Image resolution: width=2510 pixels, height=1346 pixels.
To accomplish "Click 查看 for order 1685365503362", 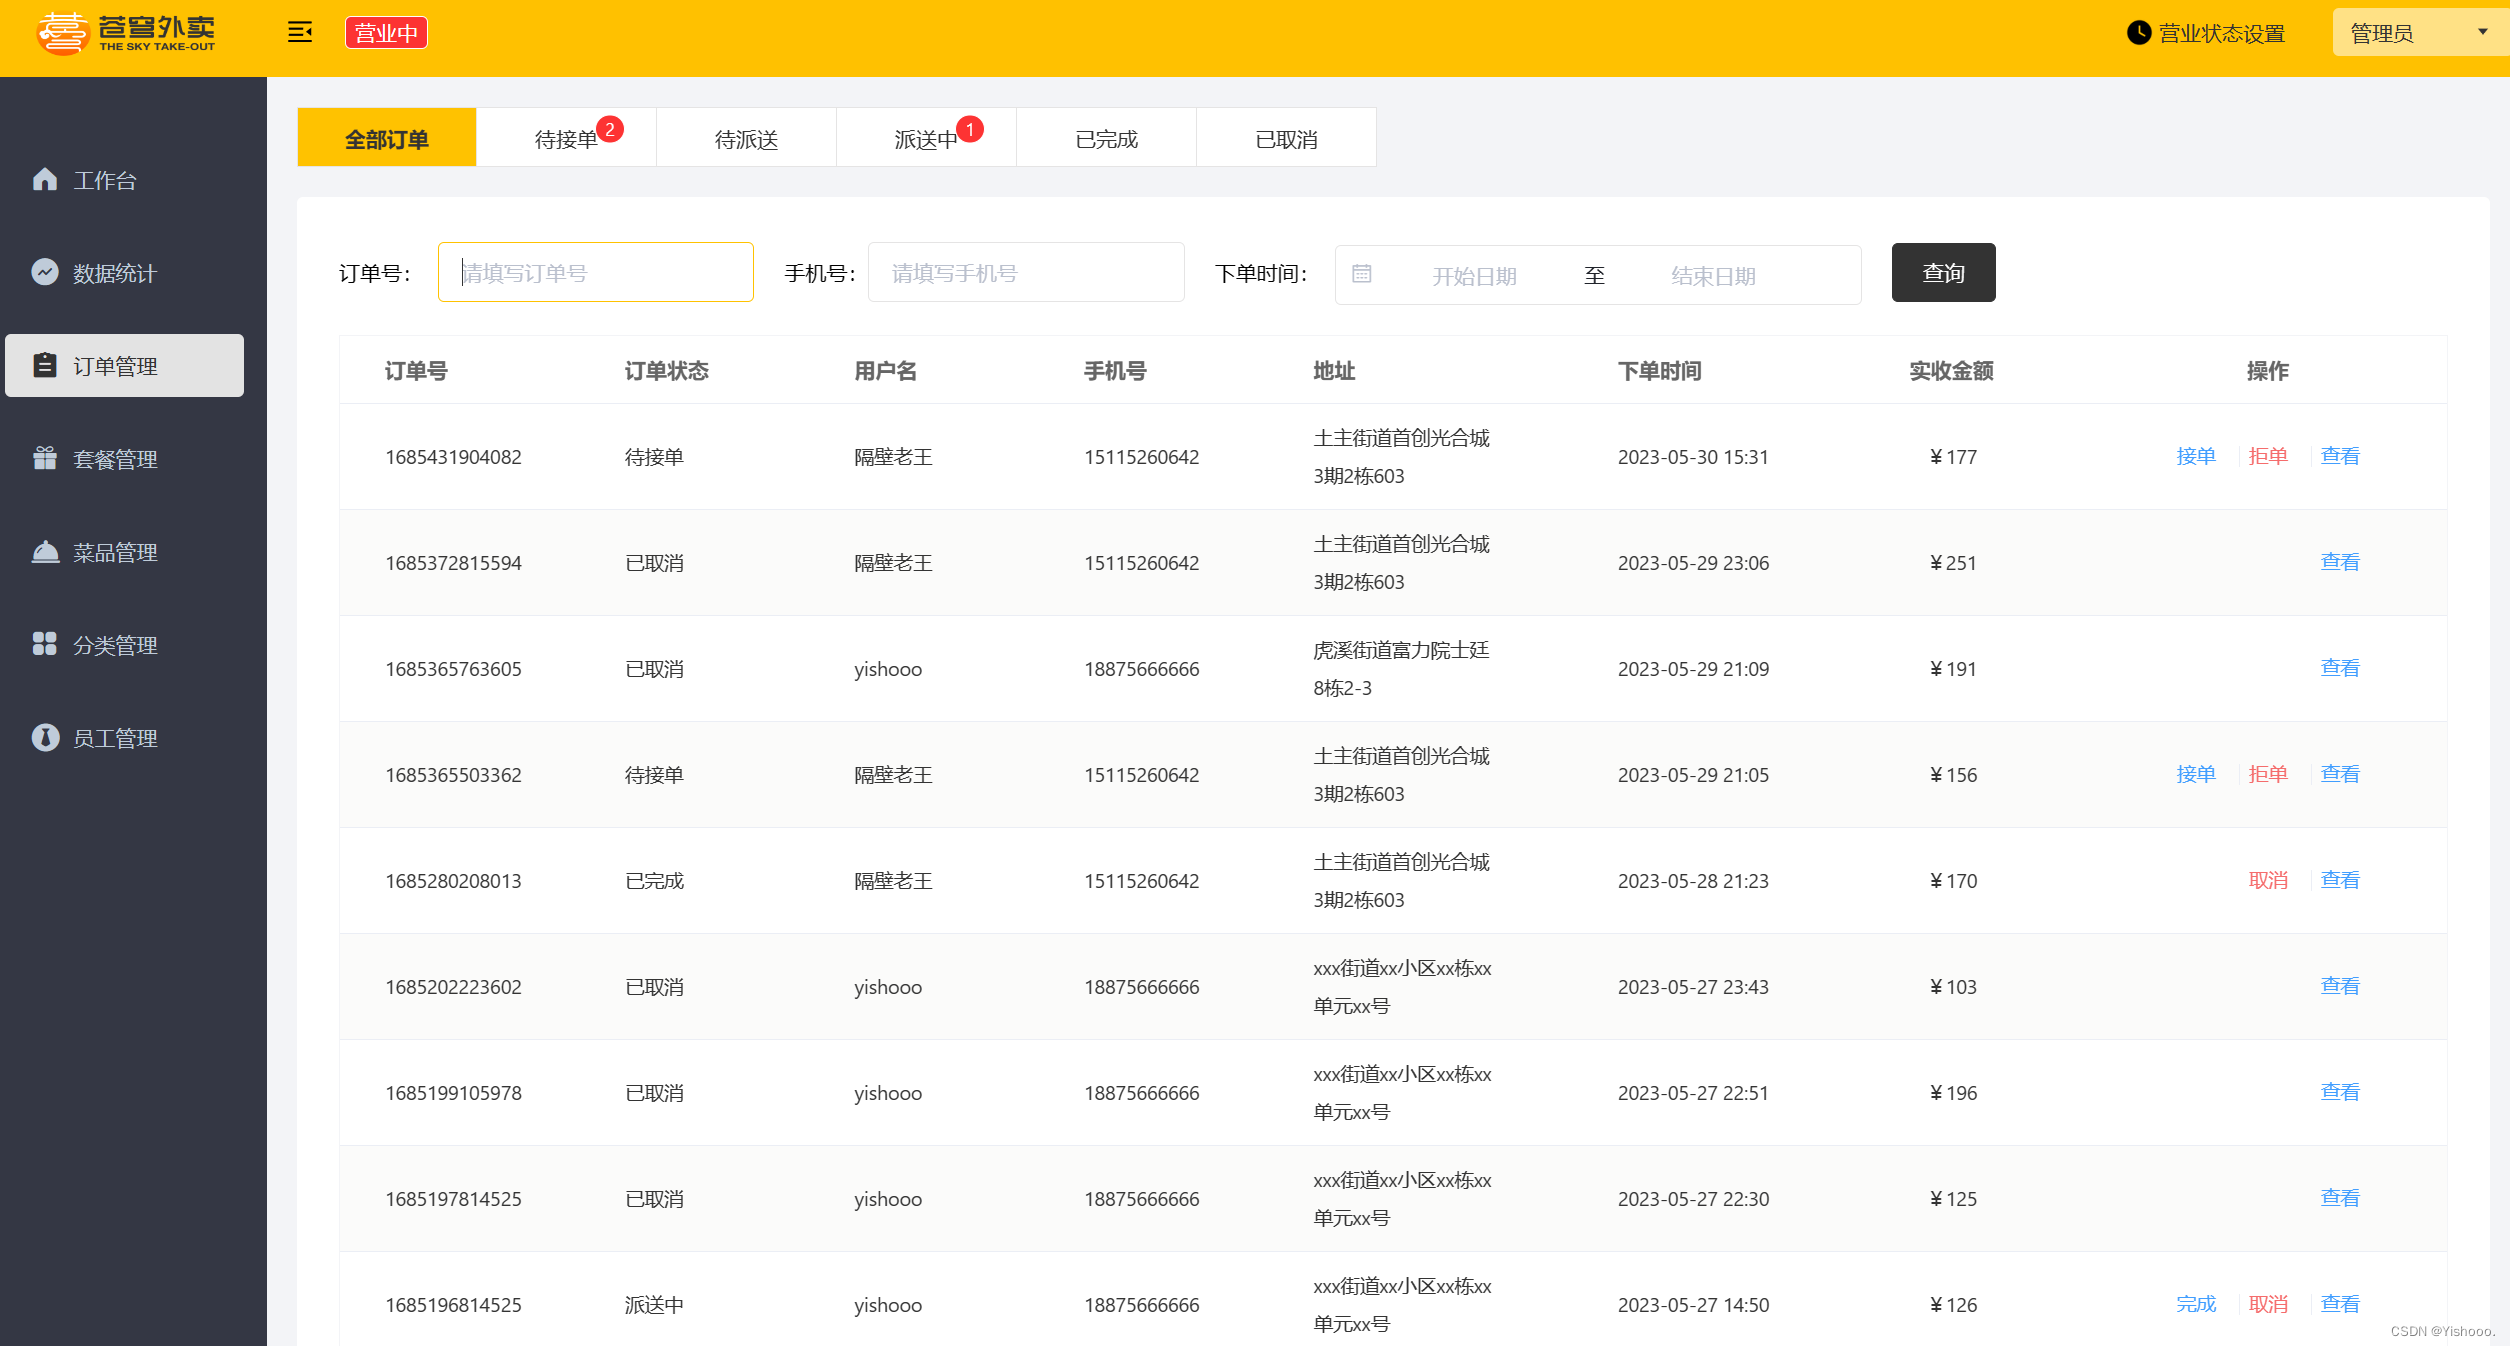I will tap(2340, 774).
